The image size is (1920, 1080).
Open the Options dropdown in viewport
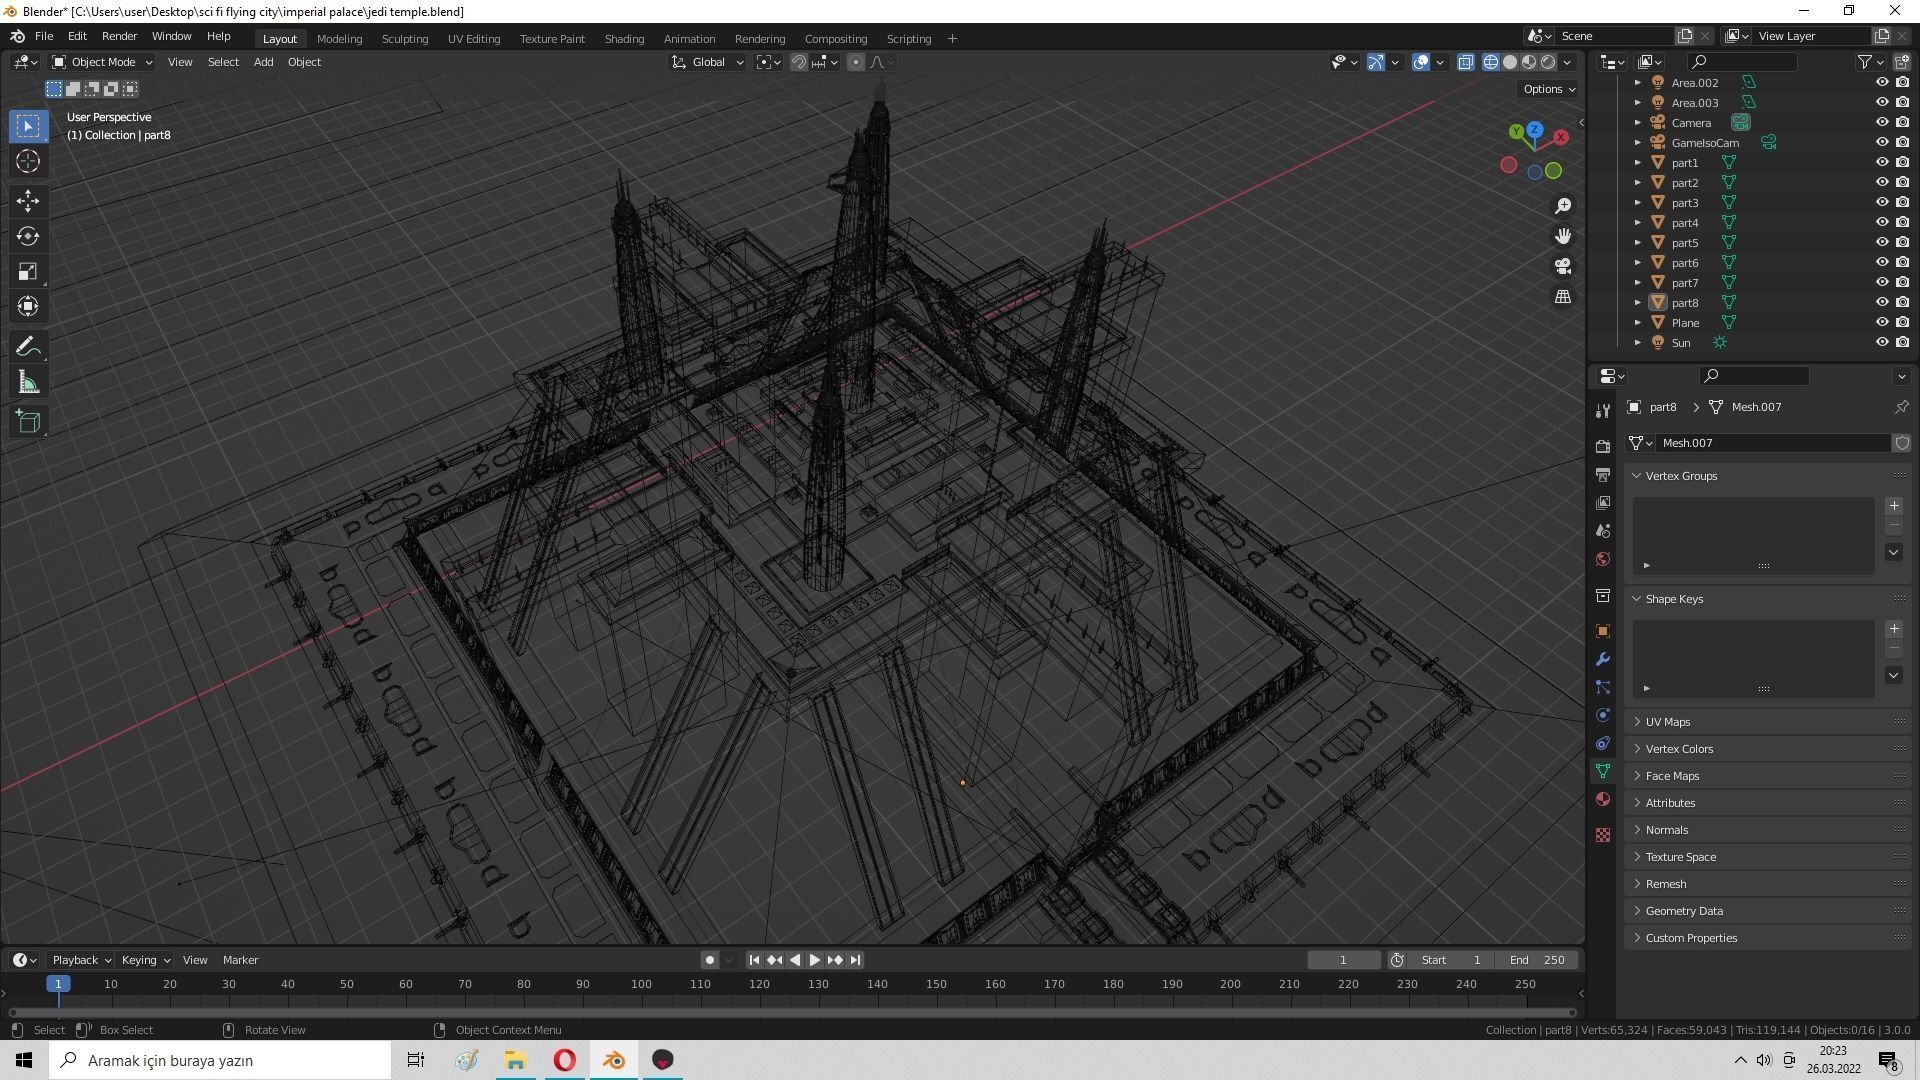pos(1549,89)
